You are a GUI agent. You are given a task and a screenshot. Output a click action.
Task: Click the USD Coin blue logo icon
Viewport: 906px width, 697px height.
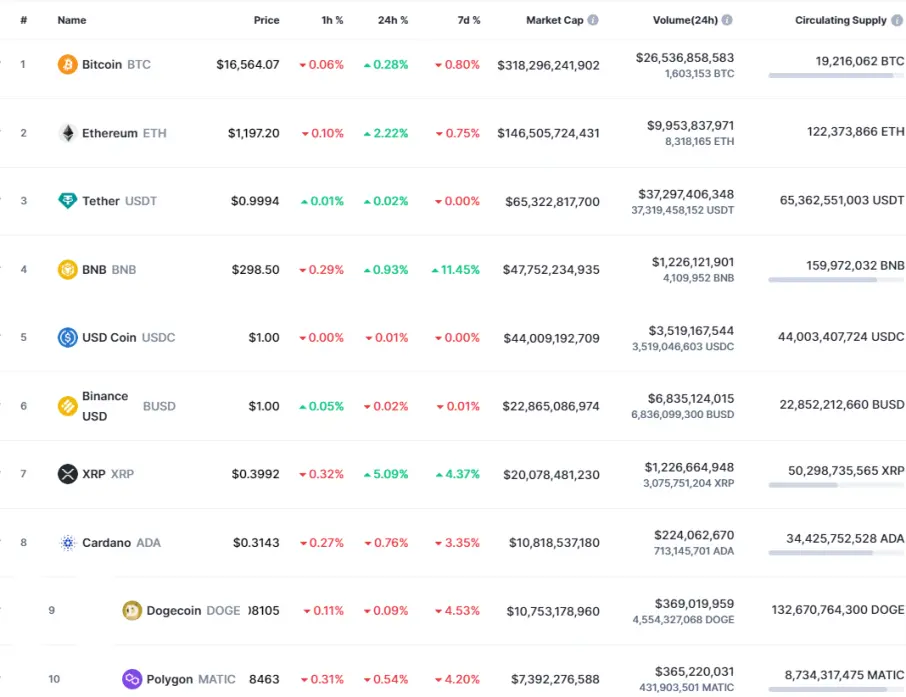pyautogui.click(x=68, y=337)
